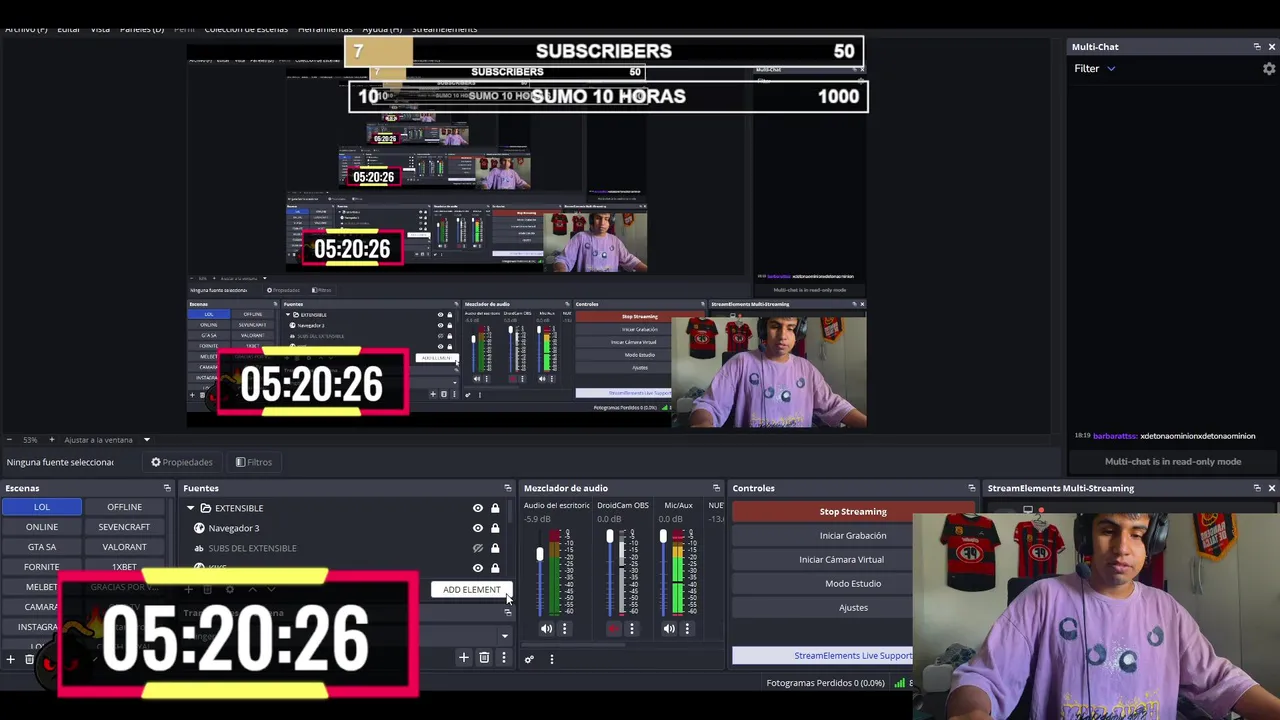
Task: Open the Vista menu
Action: point(100,30)
